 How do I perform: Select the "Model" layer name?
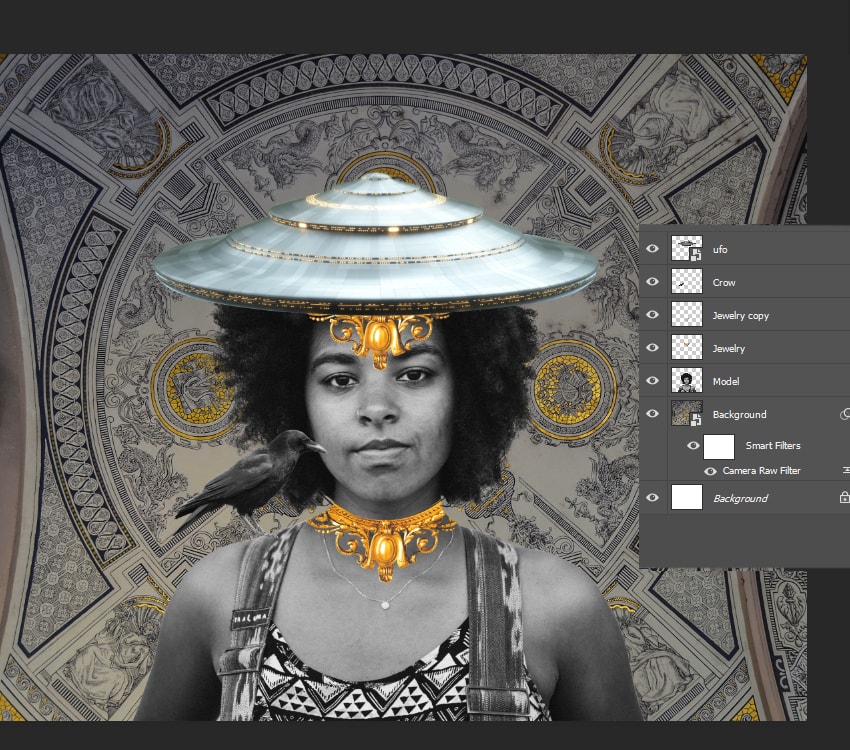(x=726, y=382)
